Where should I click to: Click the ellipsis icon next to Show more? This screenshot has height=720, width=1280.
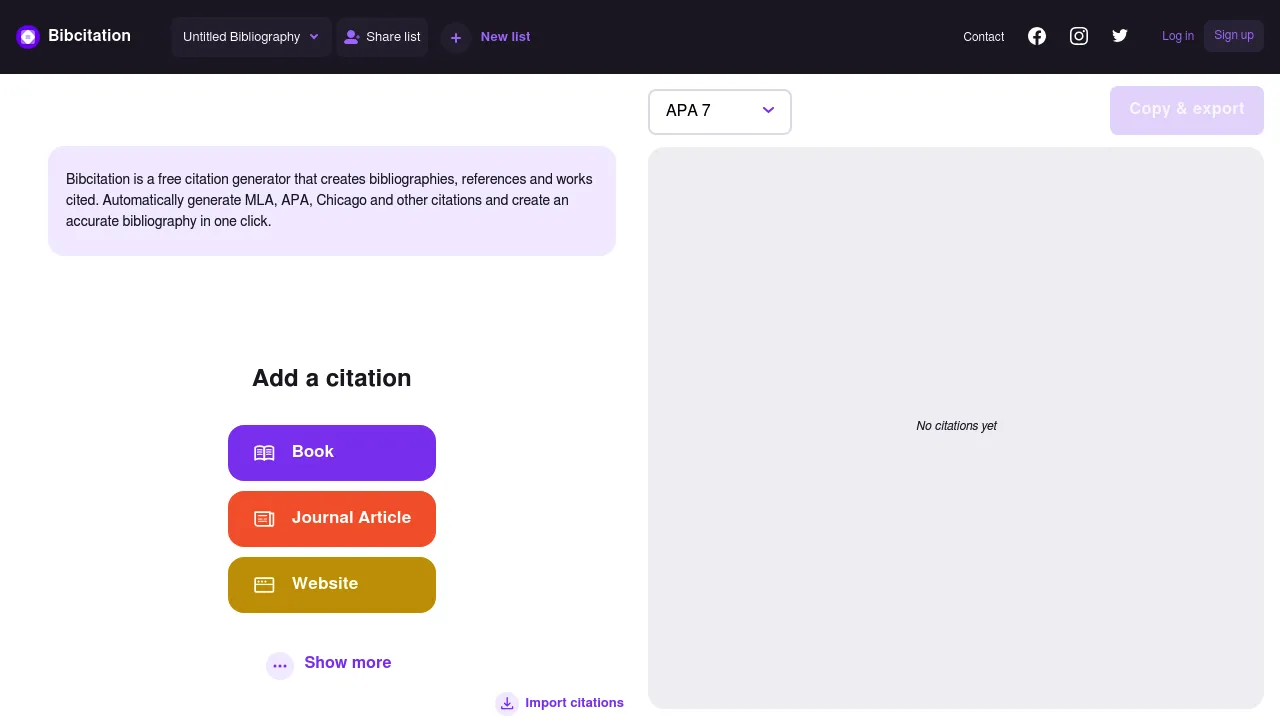pyautogui.click(x=280, y=665)
